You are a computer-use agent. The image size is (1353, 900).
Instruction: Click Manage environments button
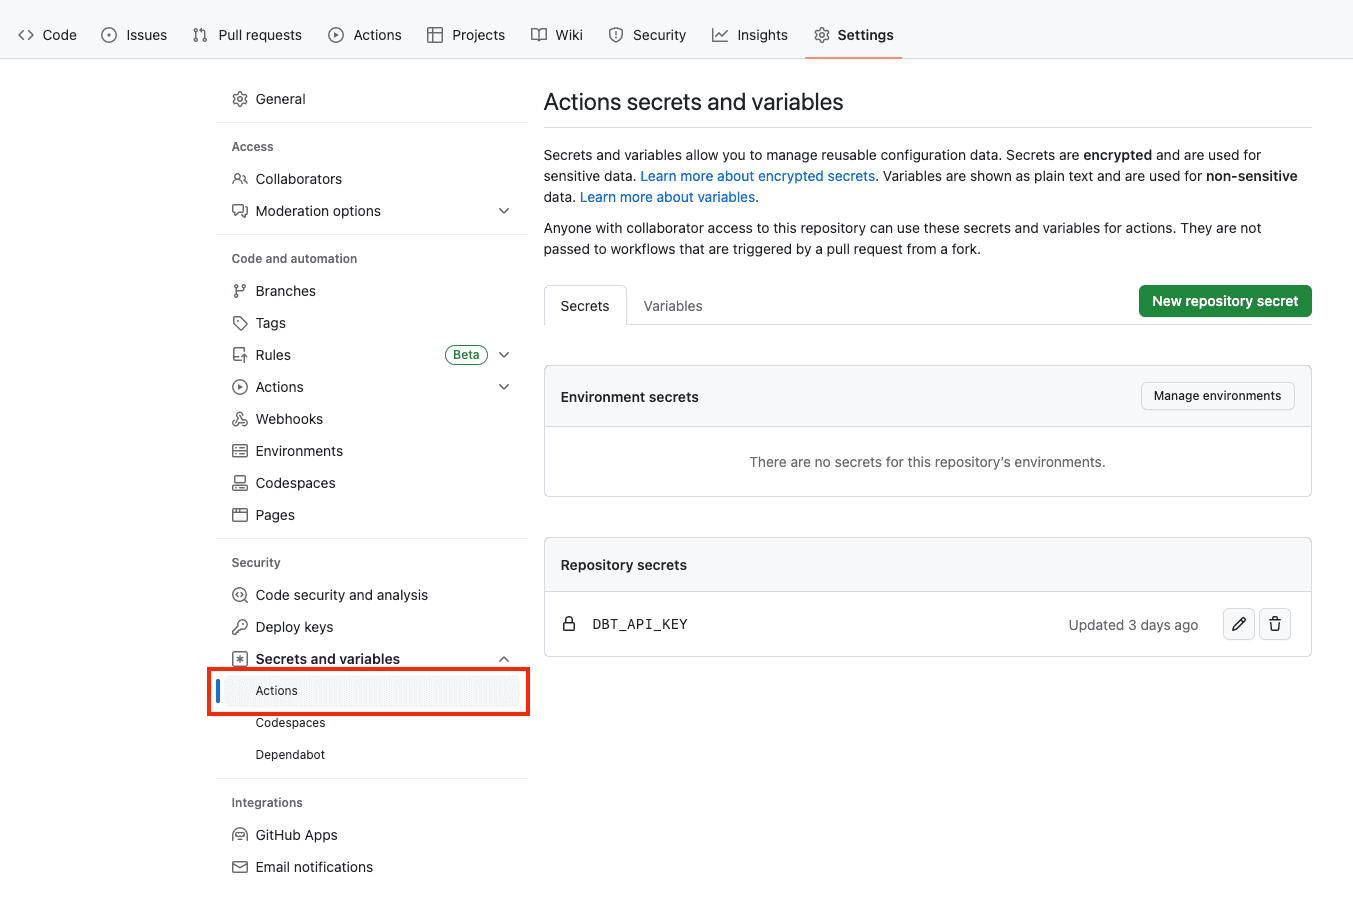(1217, 396)
